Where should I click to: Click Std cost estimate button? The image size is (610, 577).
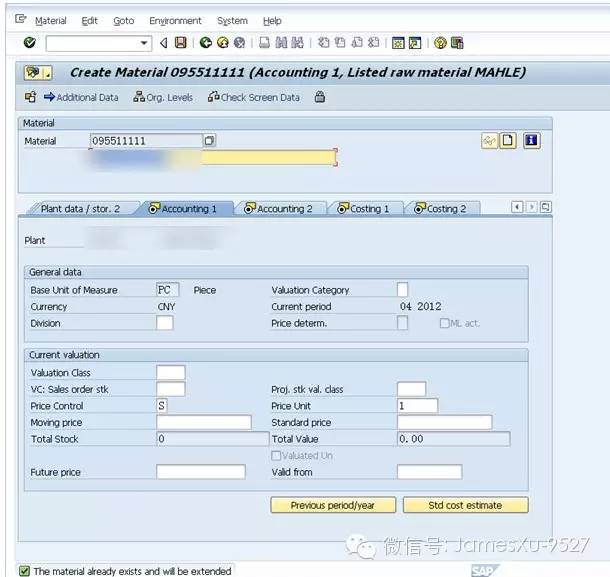466,505
